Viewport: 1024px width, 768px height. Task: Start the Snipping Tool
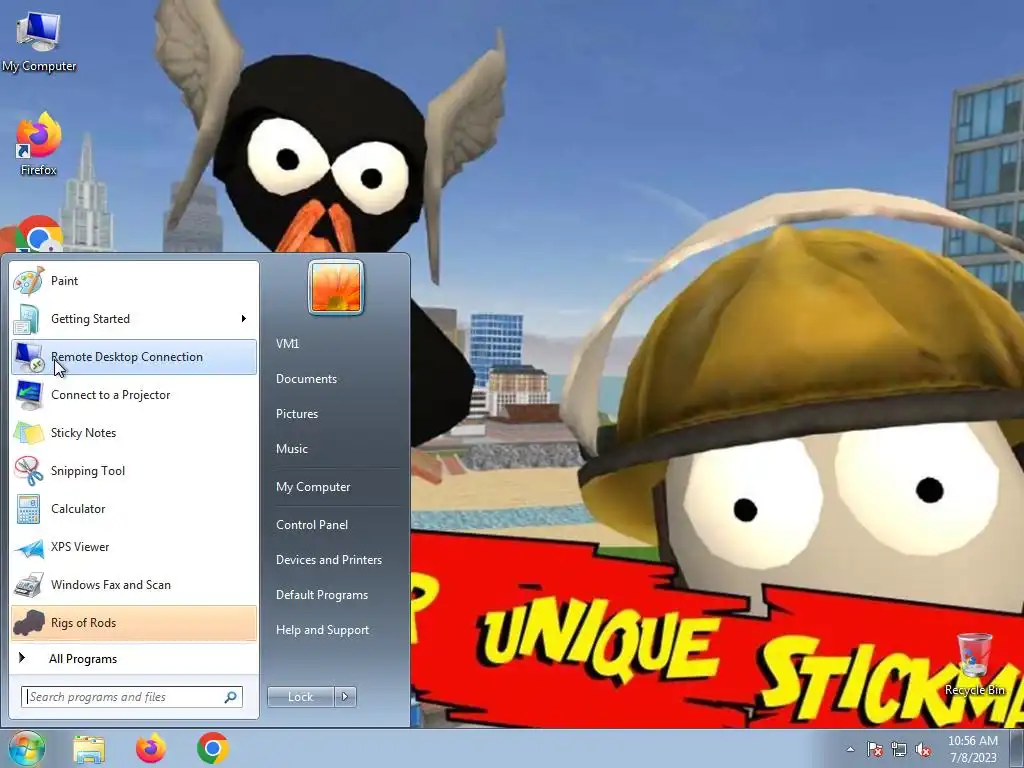point(134,471)
